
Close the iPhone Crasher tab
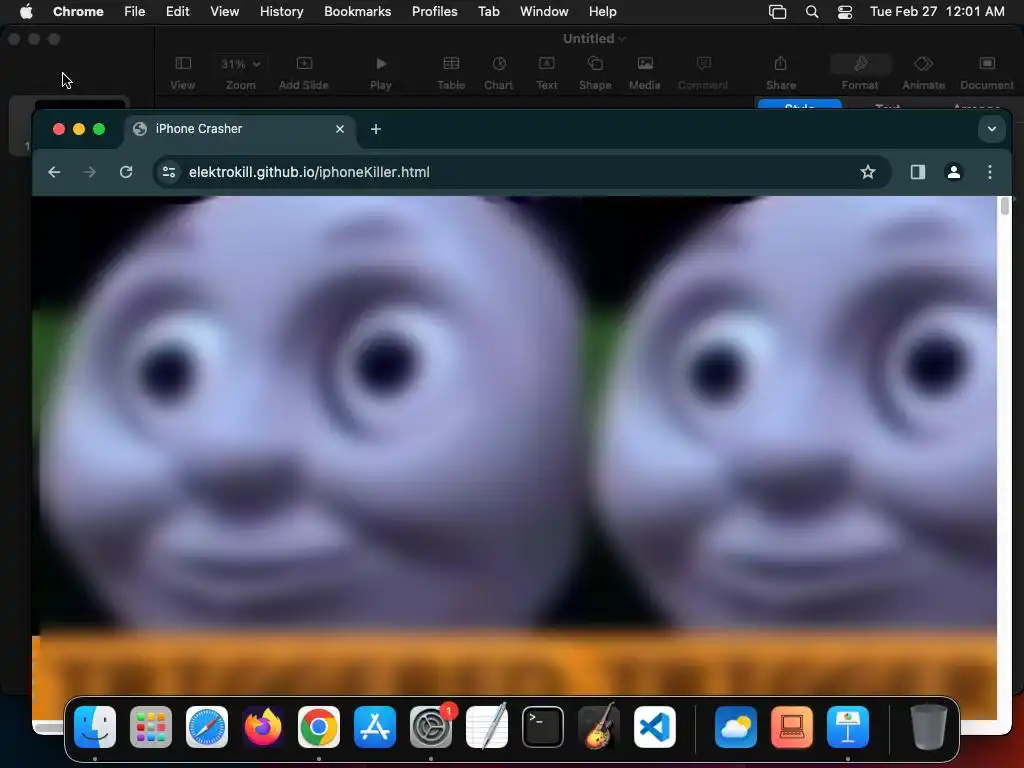[340, 129]
